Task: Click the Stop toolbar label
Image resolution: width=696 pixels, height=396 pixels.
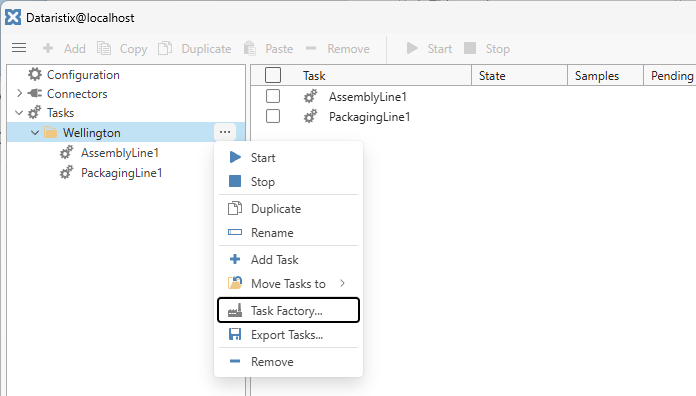Action: click(498, 49)
